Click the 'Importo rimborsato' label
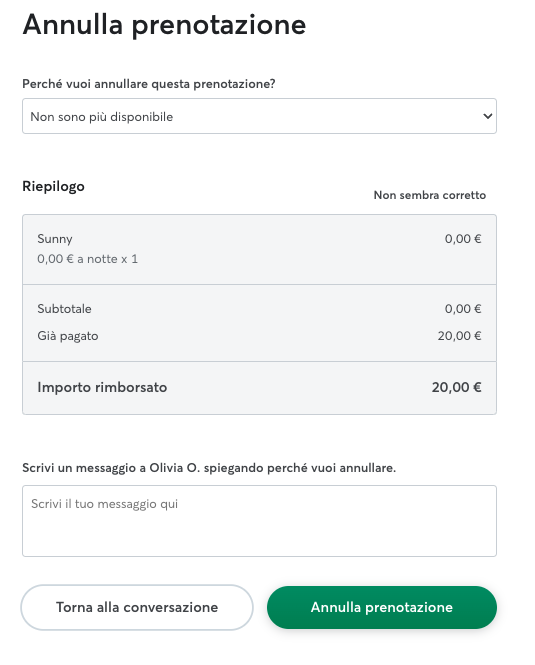535x665 pixels. pos(102,387)
